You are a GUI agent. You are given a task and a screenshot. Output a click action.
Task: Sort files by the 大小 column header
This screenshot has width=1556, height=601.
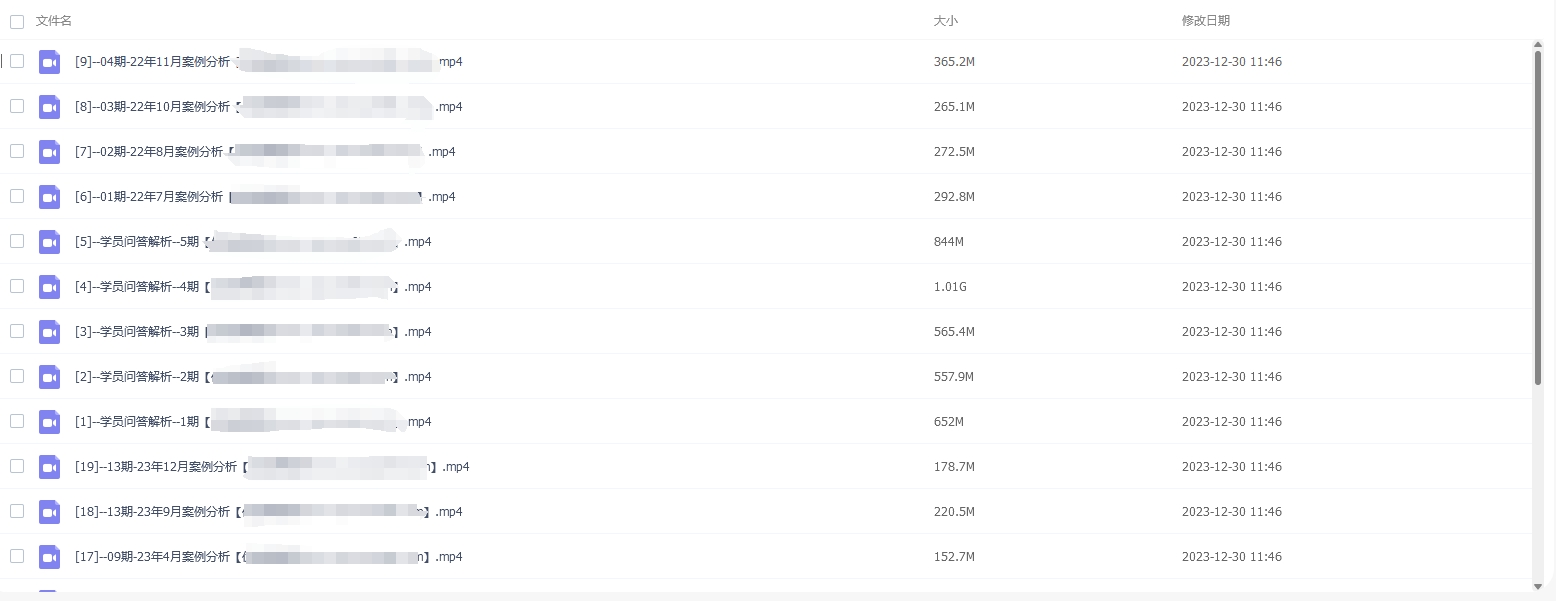click(946, 21)
